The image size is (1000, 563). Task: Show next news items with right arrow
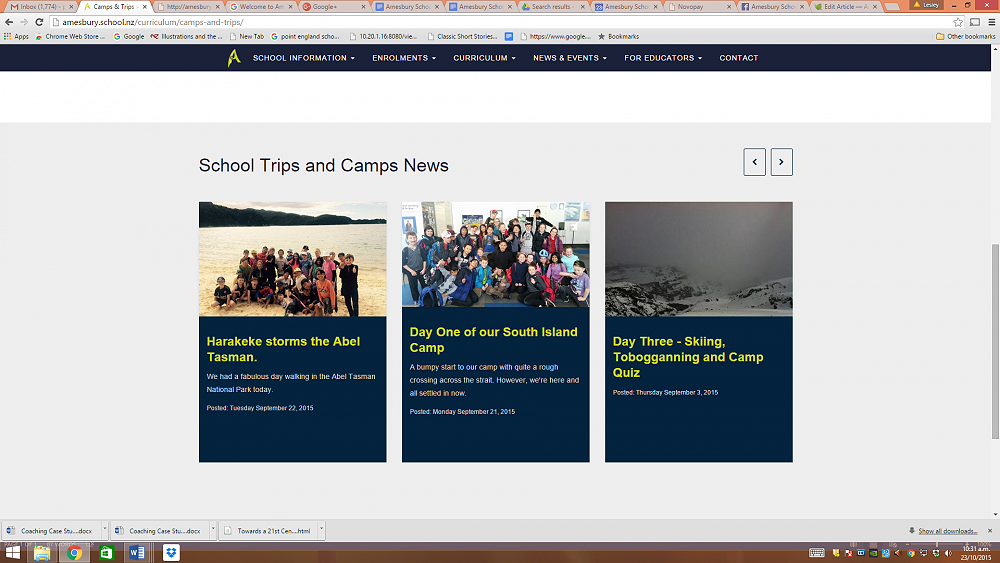coord(781,162)
